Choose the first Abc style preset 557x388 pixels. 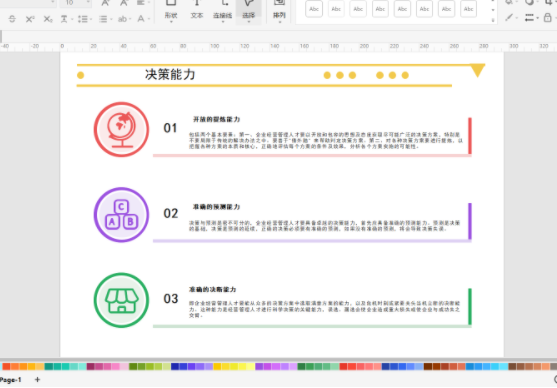point(314,9)
